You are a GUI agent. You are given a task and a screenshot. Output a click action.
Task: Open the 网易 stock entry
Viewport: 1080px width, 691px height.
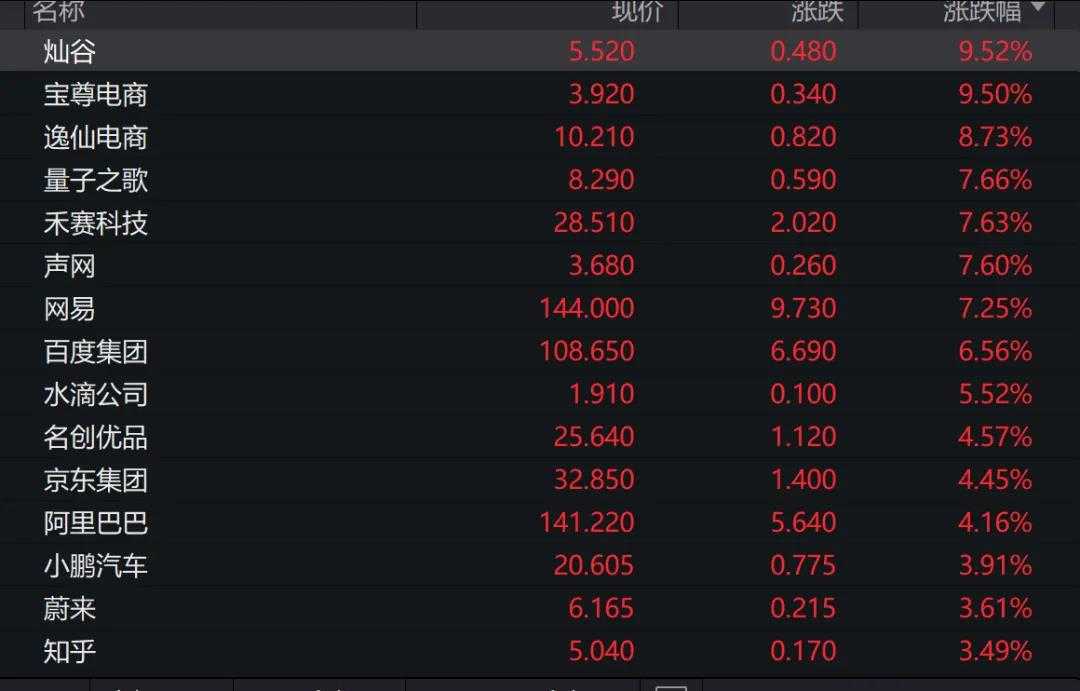click(70, 309)
